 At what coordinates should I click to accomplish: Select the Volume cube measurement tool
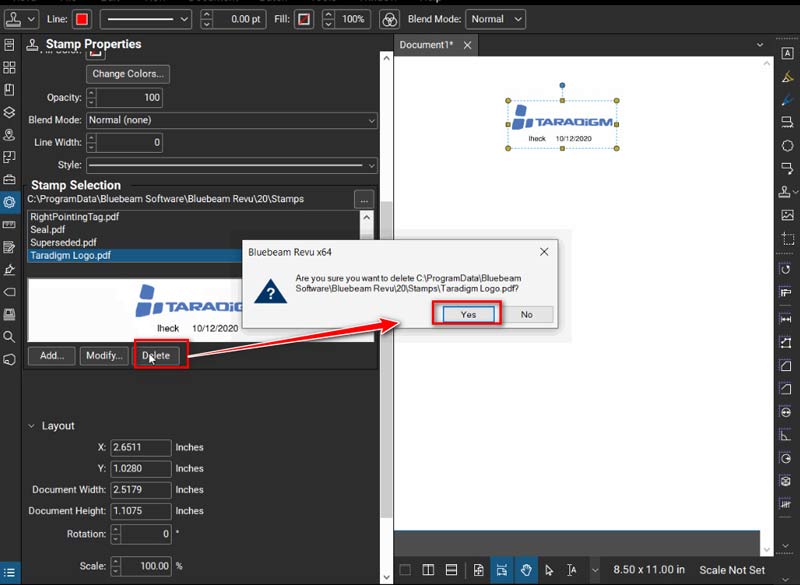786,481
